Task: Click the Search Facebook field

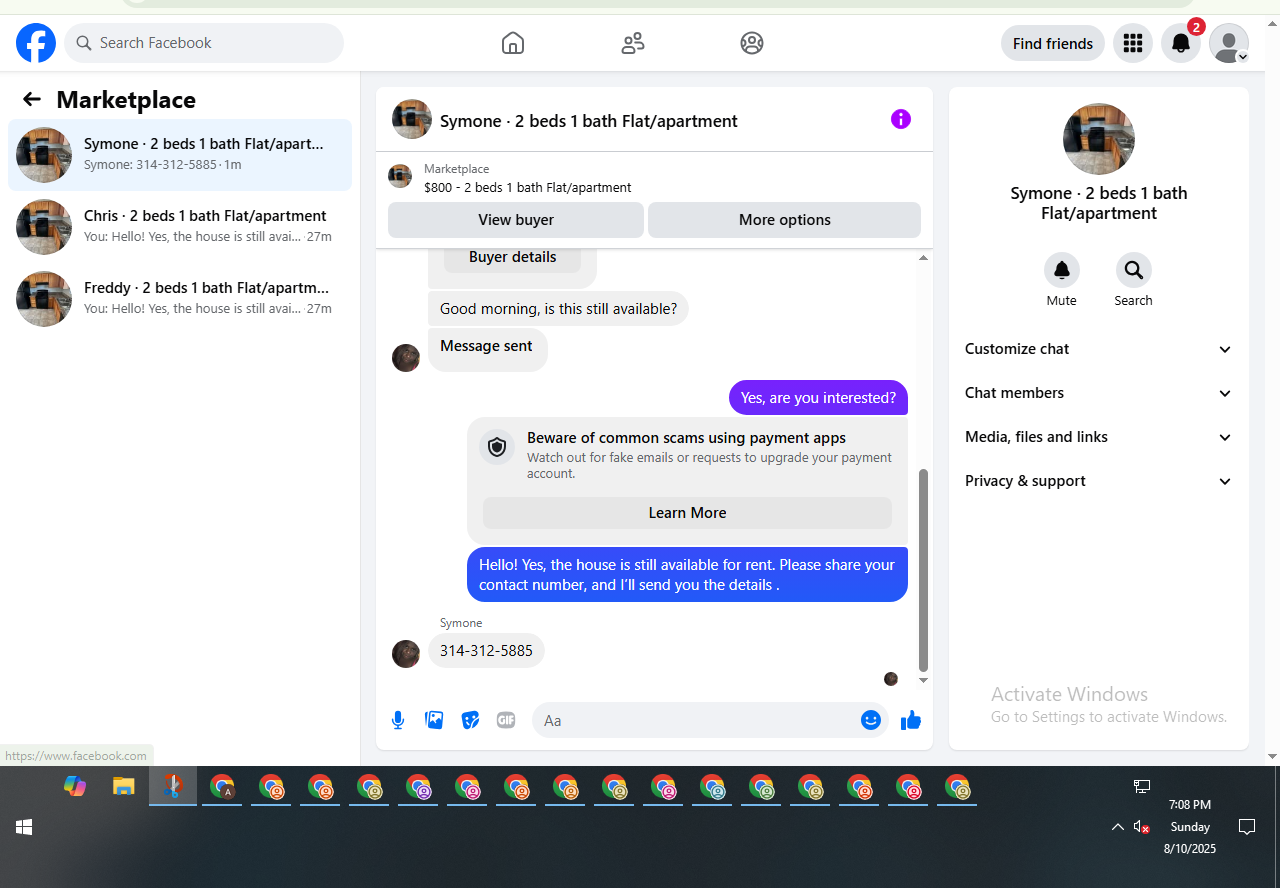Action: click(x=204, y=43)
